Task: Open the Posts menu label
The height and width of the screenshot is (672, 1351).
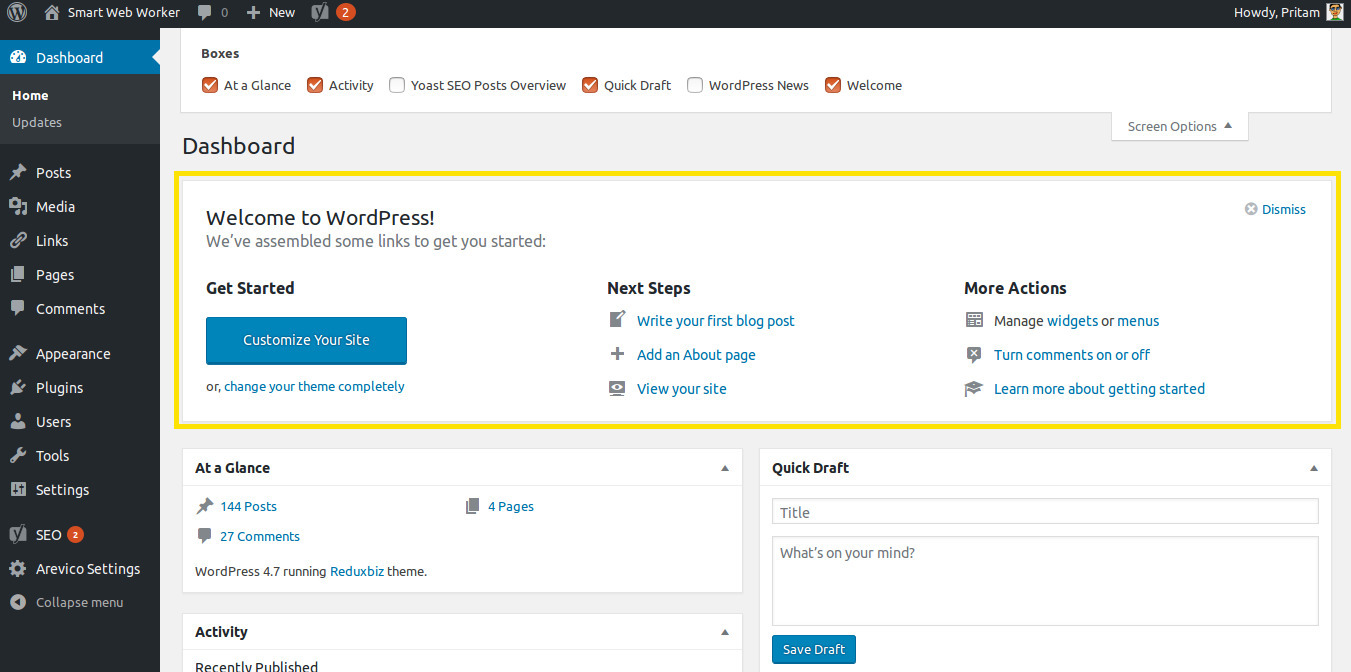Action: click(54, 172)
